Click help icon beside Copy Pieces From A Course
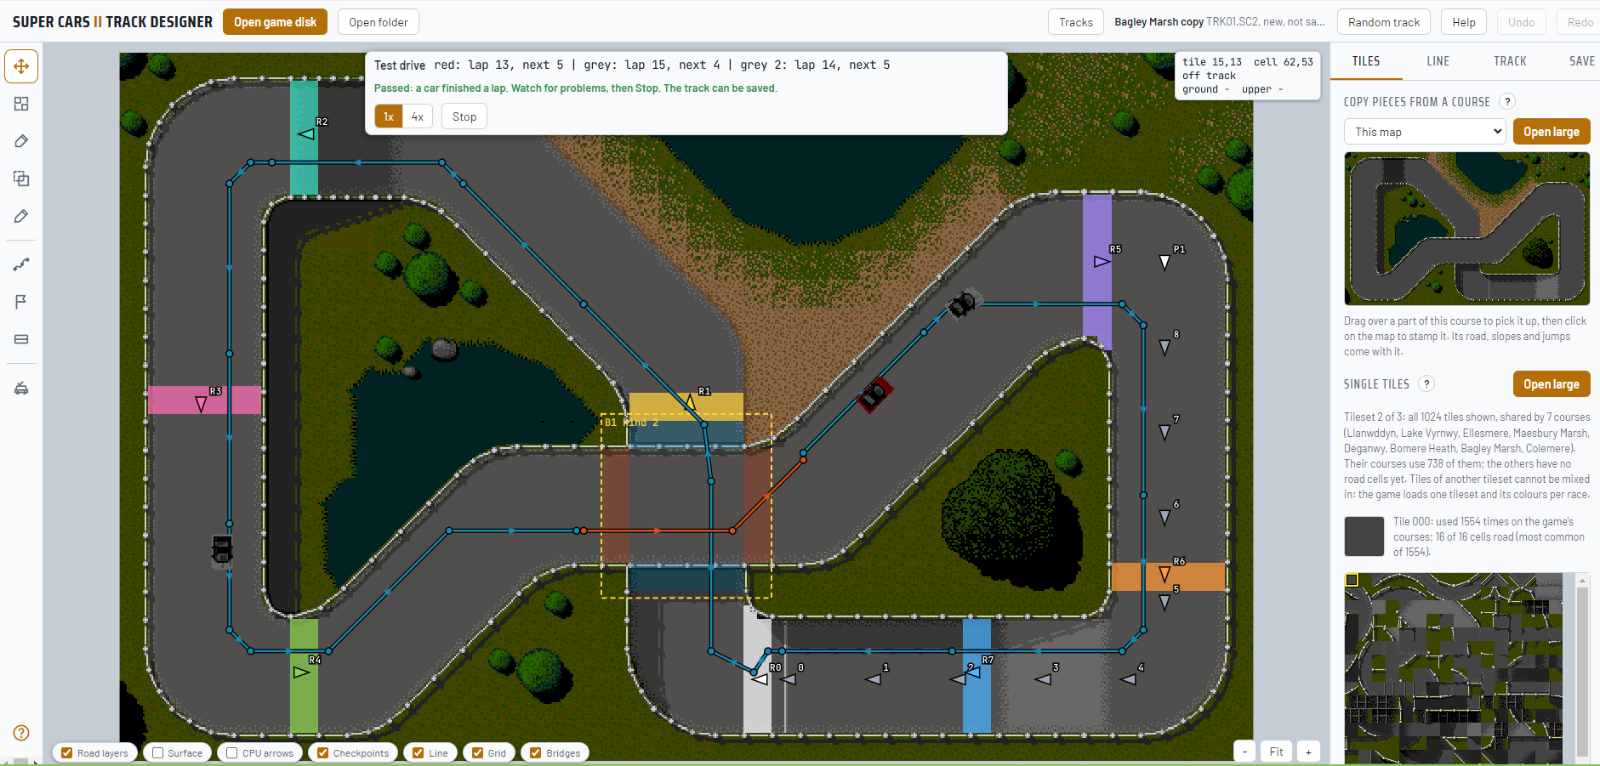Screen dimensions: 1600x766 point(1508,101)
